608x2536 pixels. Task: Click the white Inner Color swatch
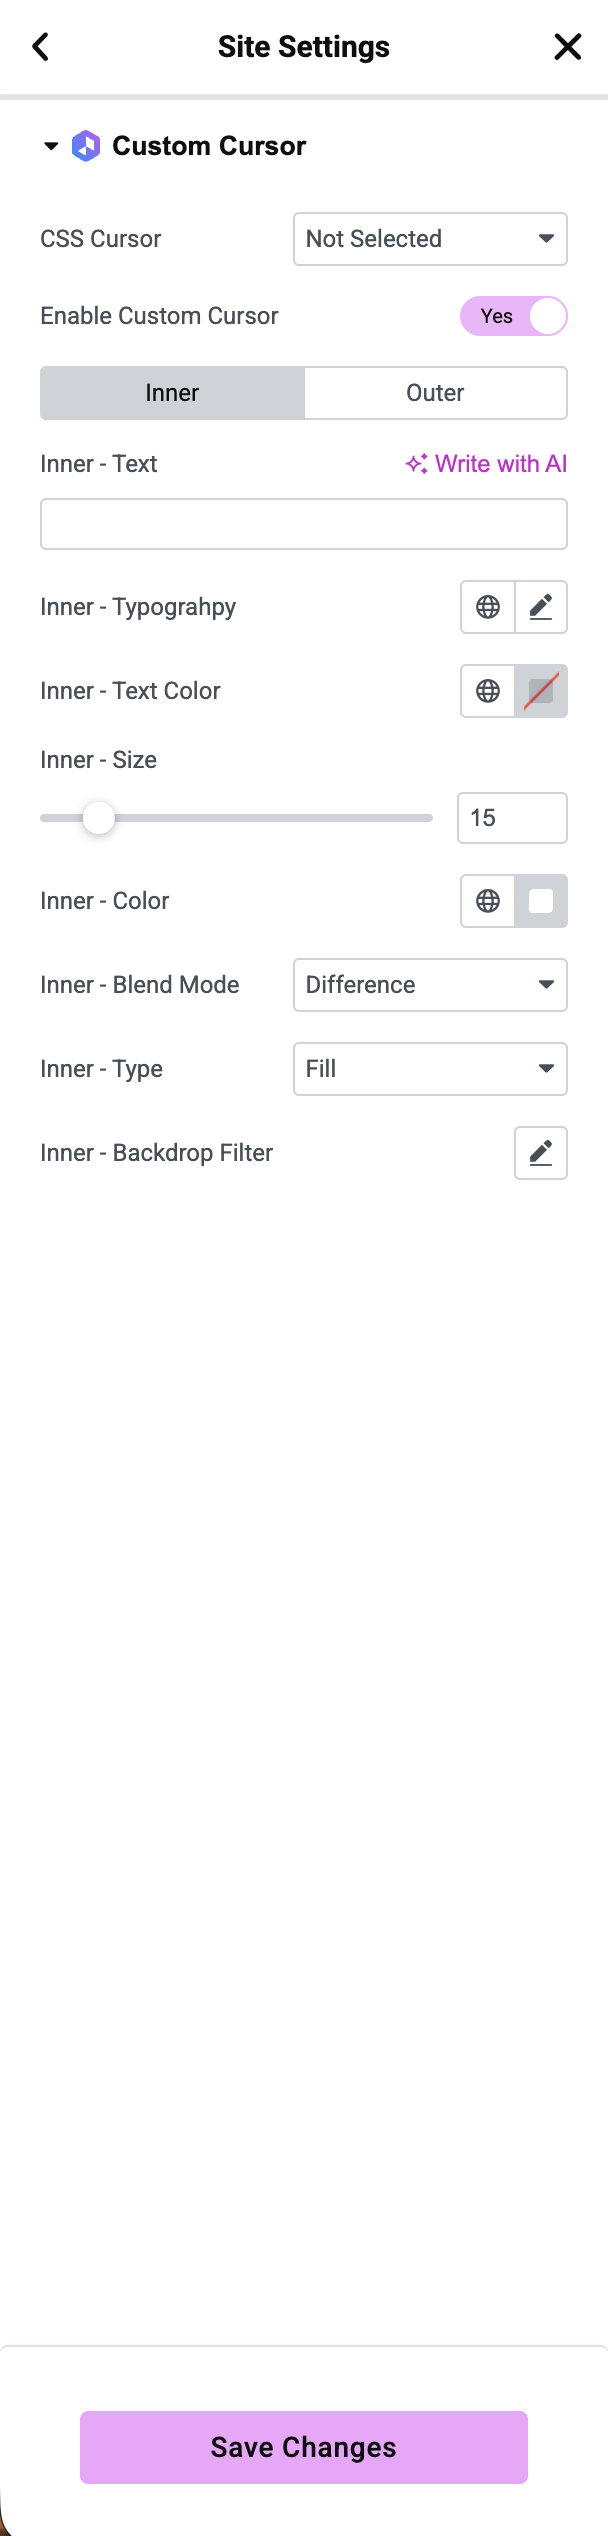(x=541, y=901)
